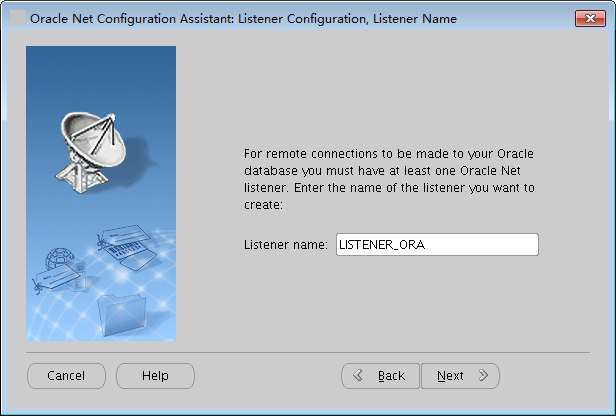The width and height of the screenshot is (616, 416).
Task: Click the laptop illustration icon
Action: click(127, 248)
